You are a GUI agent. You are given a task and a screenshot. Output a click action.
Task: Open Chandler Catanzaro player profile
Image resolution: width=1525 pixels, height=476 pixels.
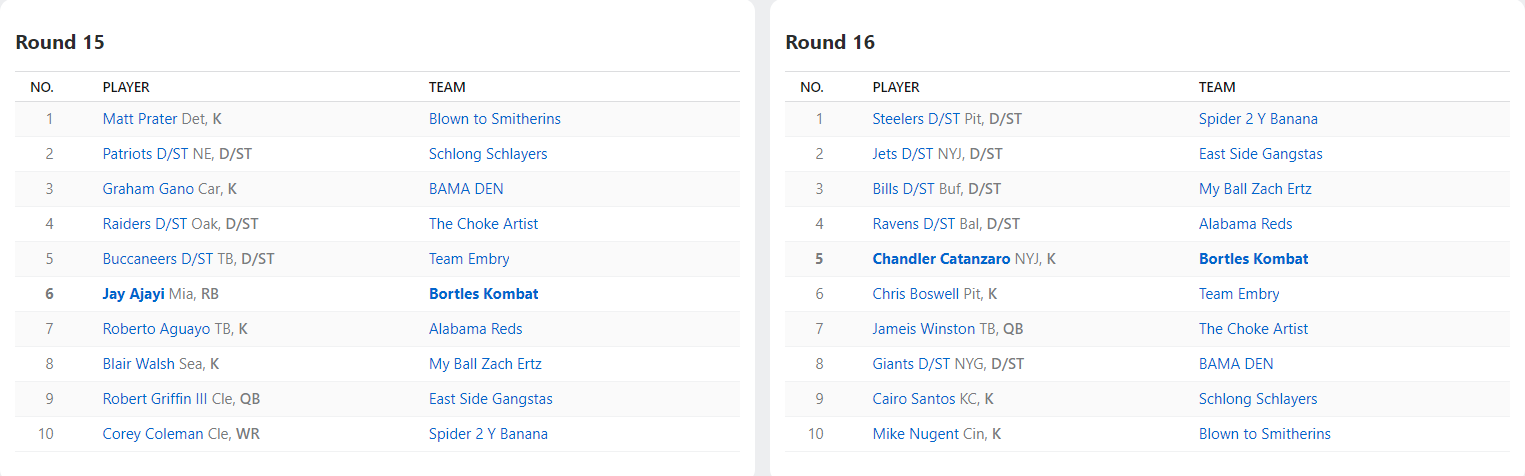[x=941, y=259]
